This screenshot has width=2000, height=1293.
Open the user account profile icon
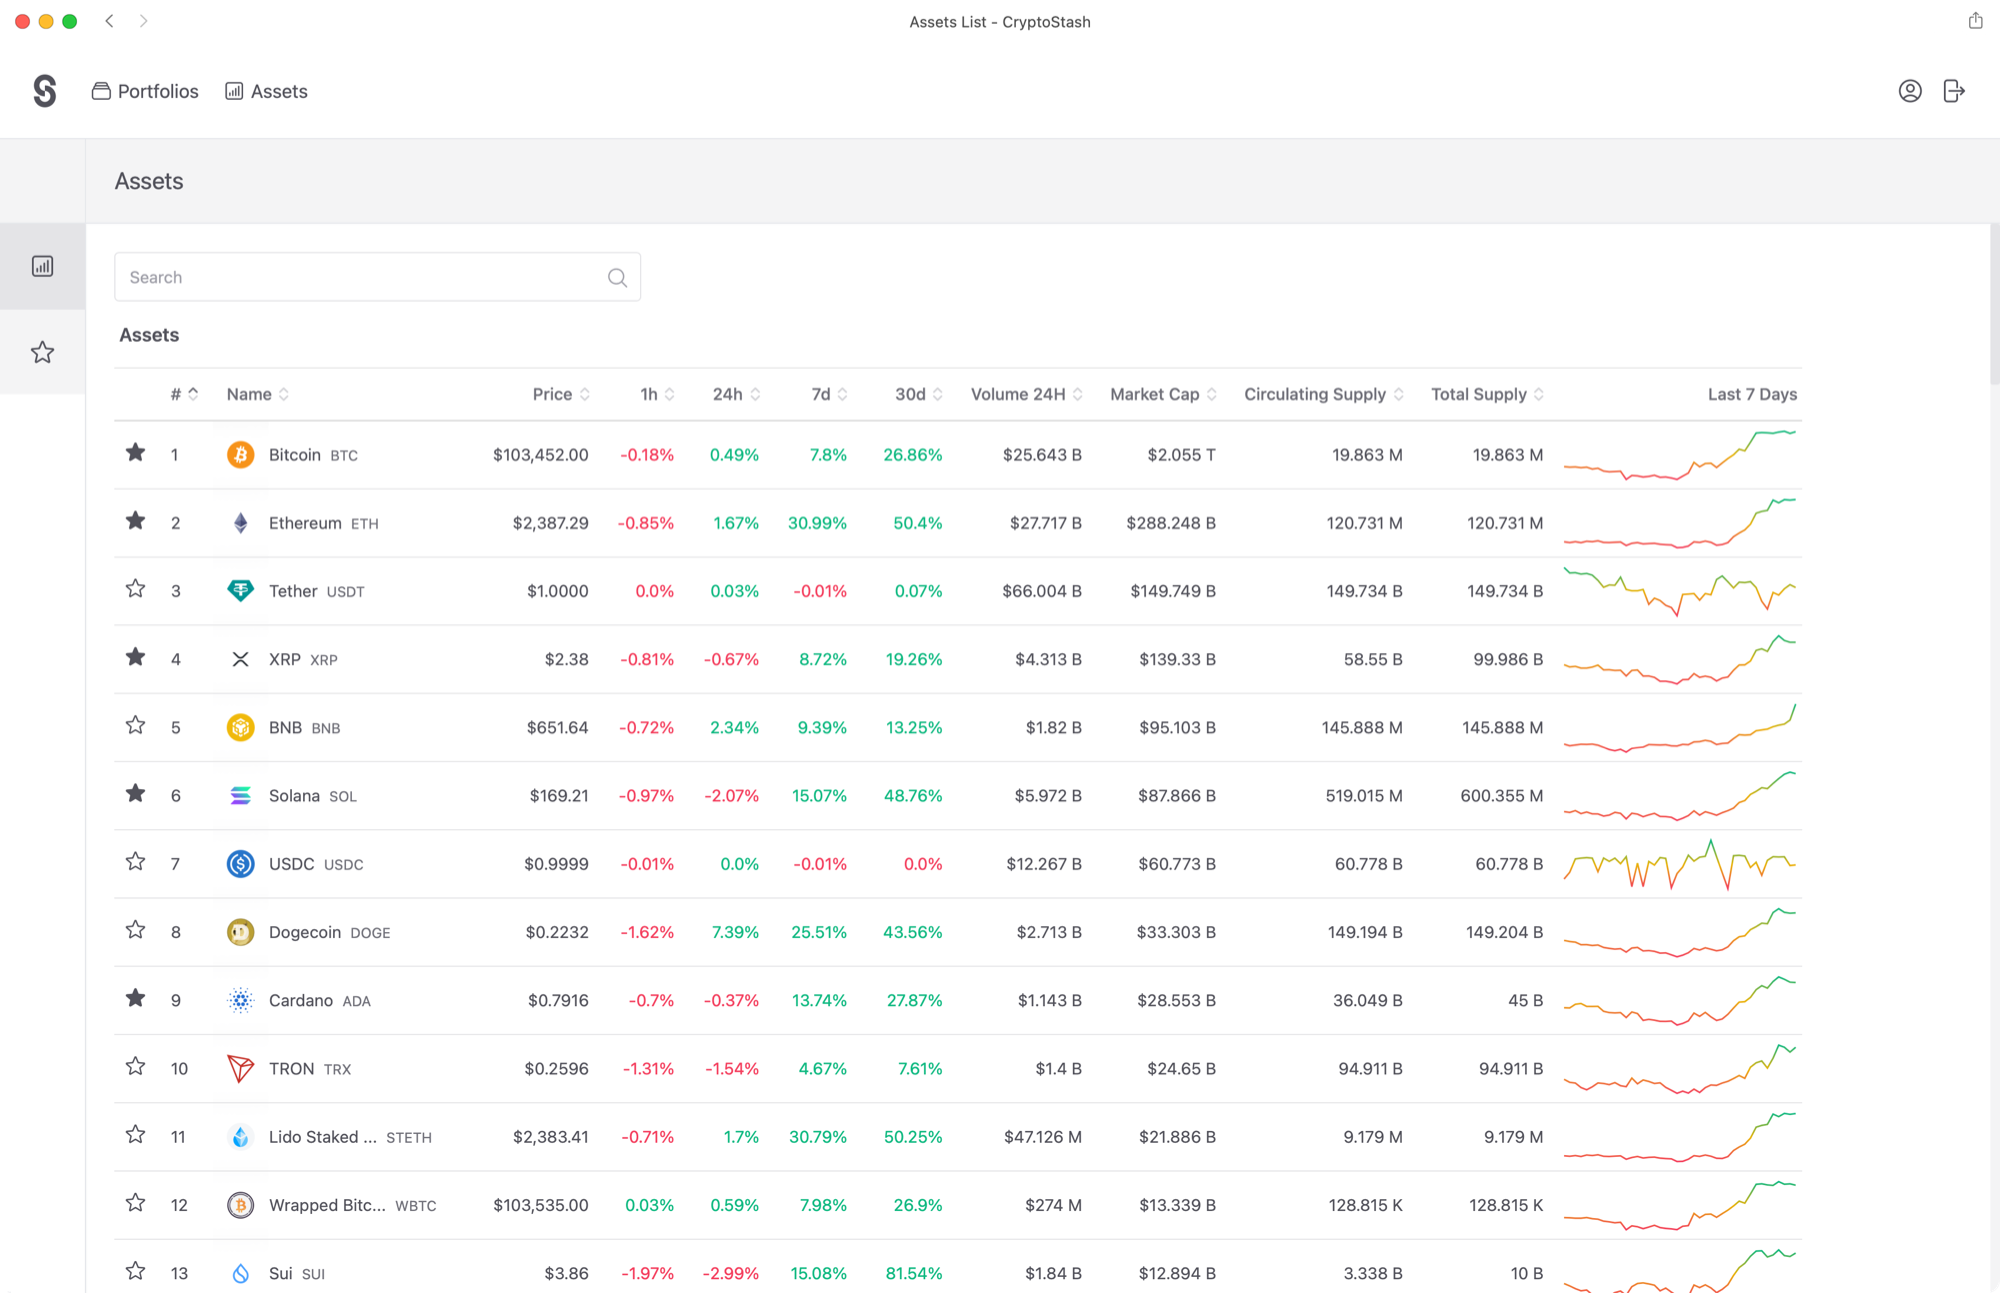click(x=1910, y=91)
